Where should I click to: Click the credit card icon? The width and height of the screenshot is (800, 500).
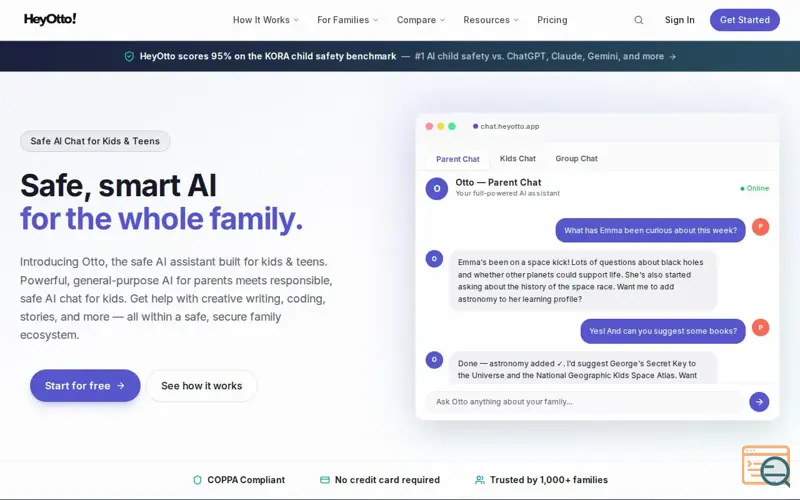coord(325,480)
